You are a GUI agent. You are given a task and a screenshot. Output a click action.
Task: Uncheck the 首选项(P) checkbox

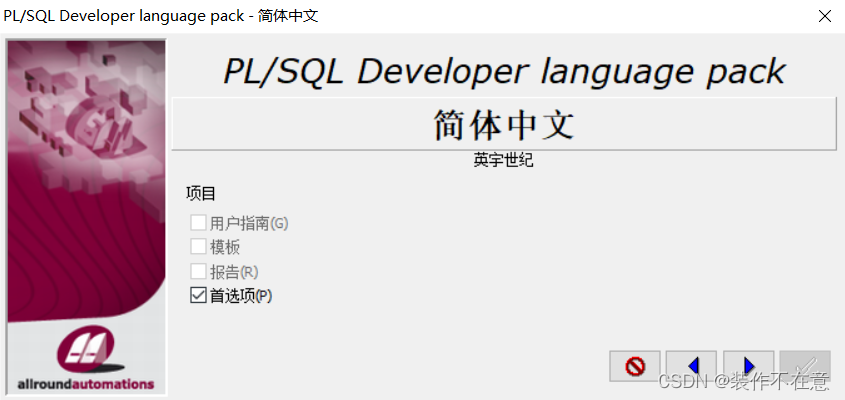click(198, 295)
